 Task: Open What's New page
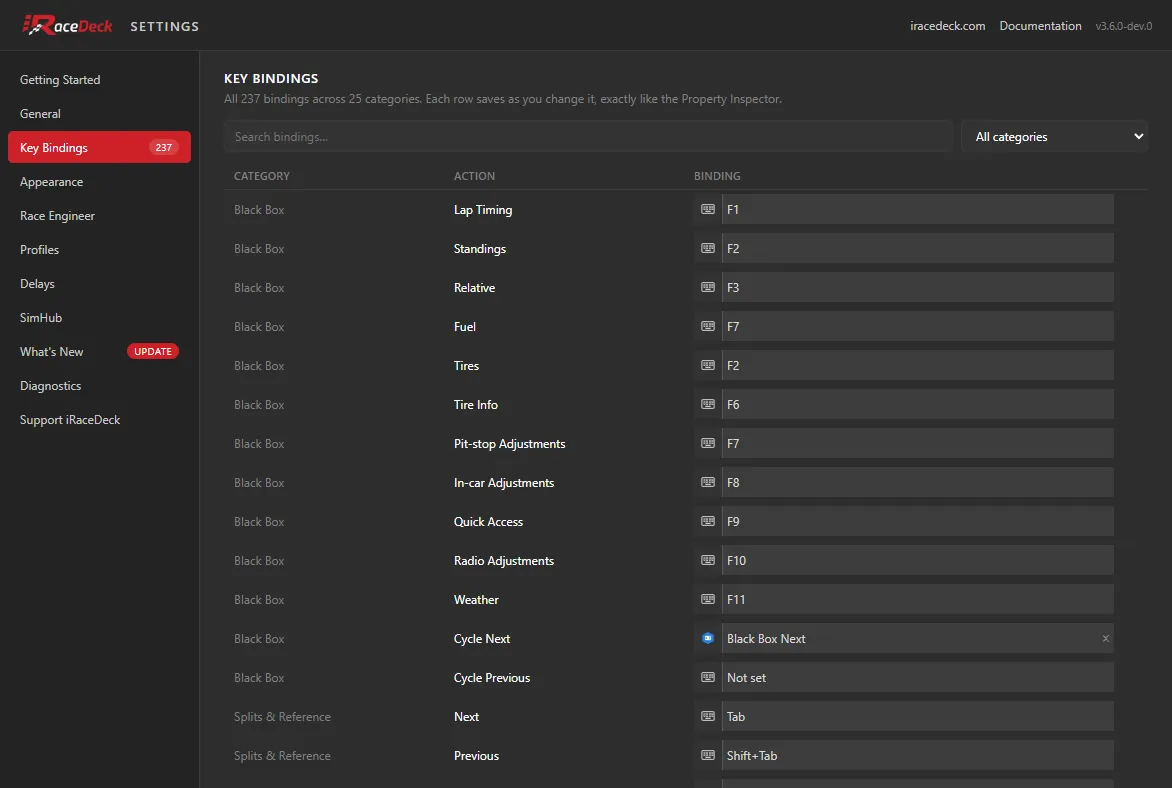point(52,351)
